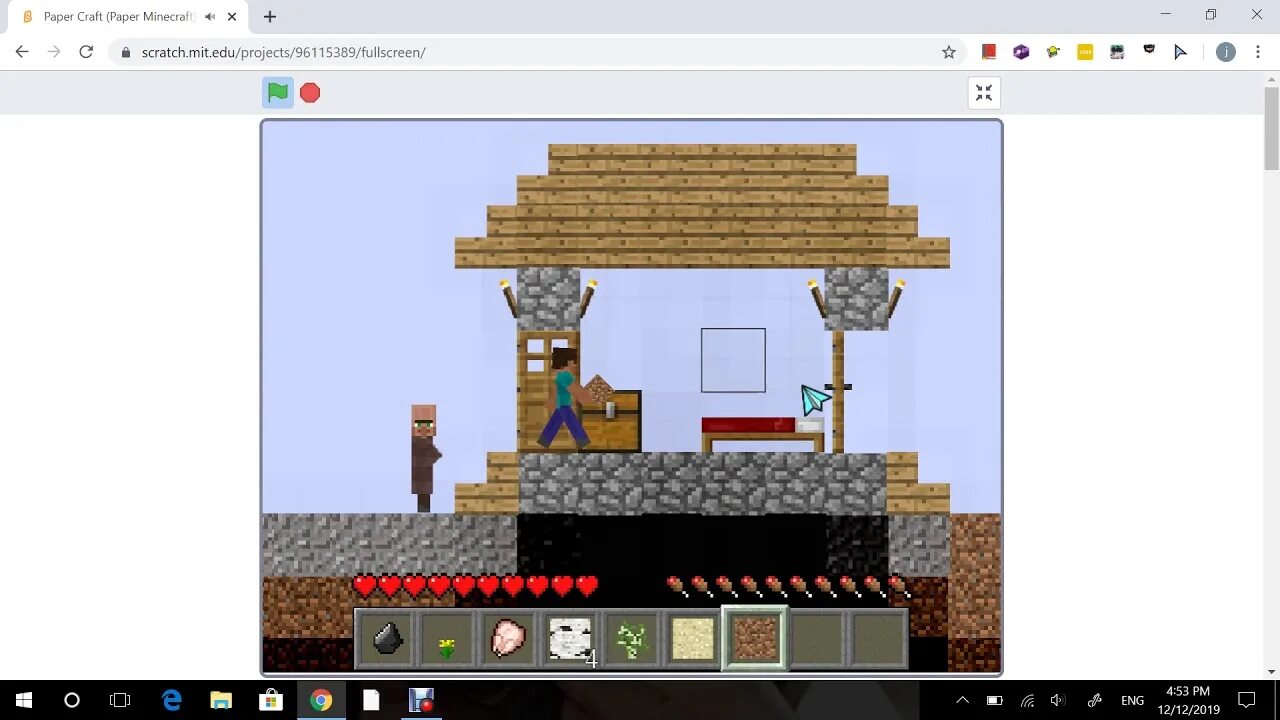The image size is (1280, 720).
Task: Open Wi-Fi network settings in tray
Action: pyautogui.click(x=1026, y=700)
